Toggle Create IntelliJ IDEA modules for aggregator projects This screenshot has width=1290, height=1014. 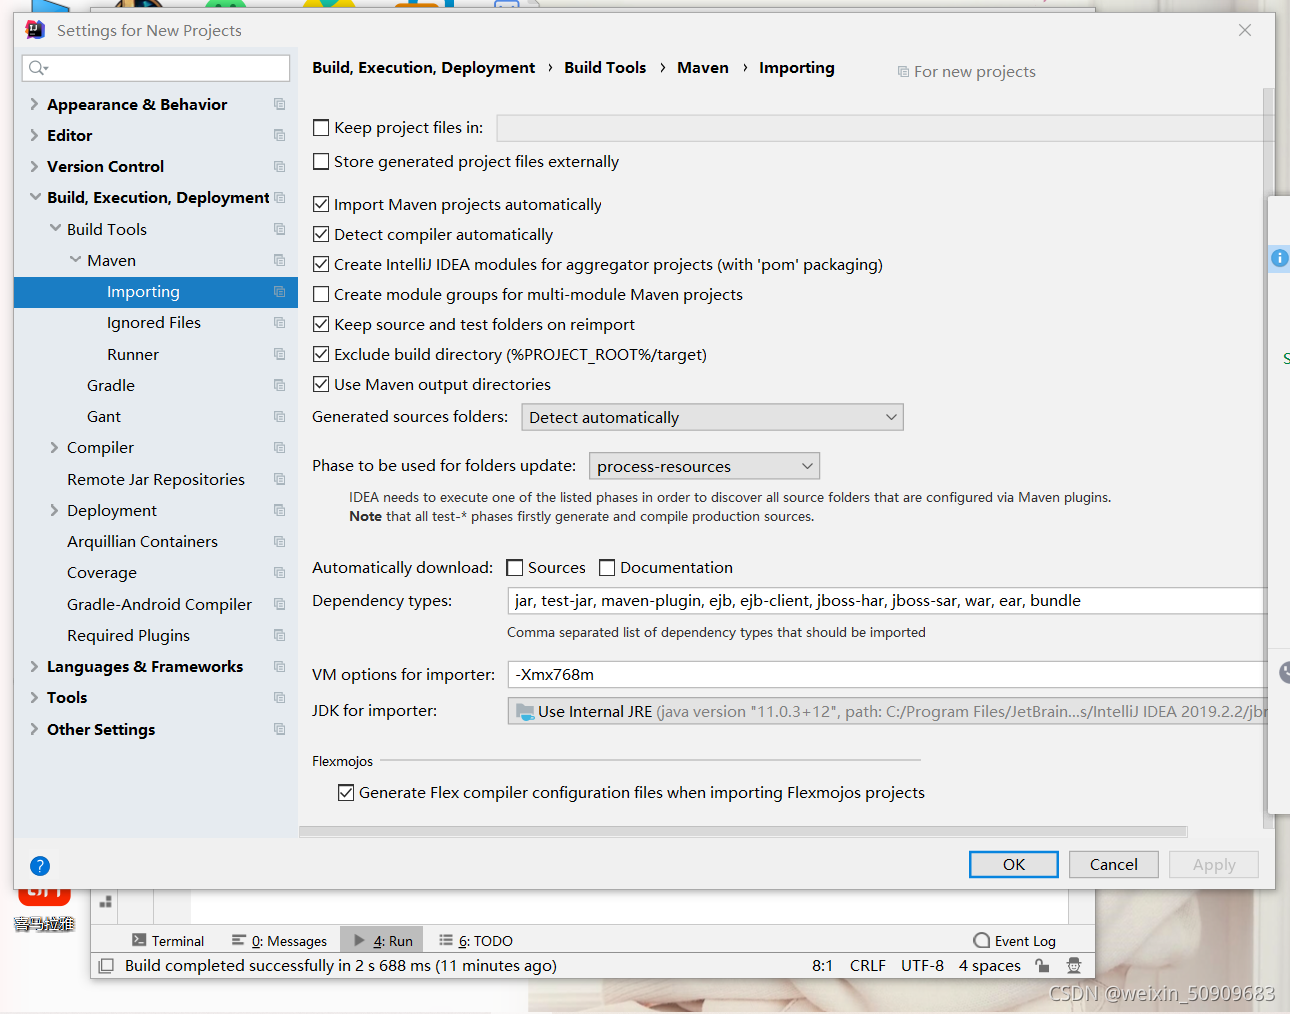pyautogui.click(x=321, y=264)
